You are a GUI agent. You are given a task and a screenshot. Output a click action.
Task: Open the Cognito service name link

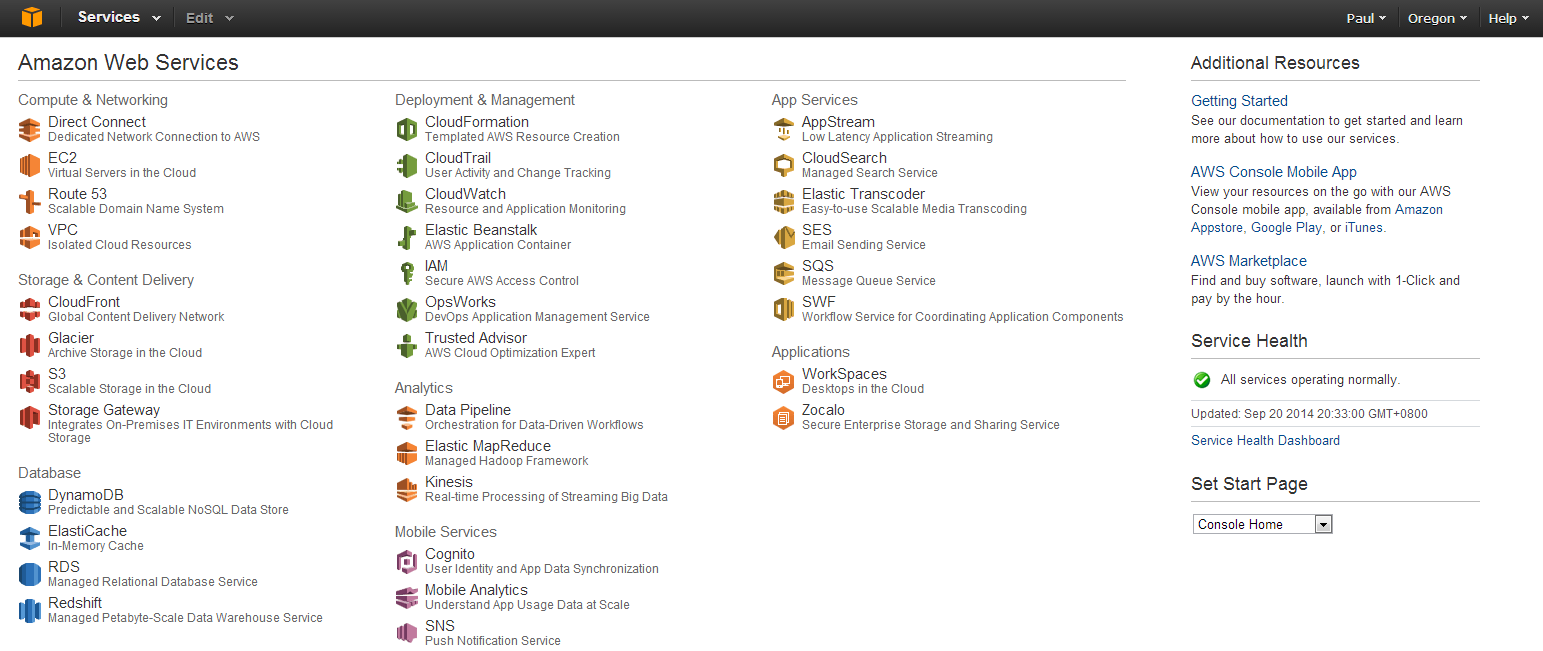coord(450,554)
